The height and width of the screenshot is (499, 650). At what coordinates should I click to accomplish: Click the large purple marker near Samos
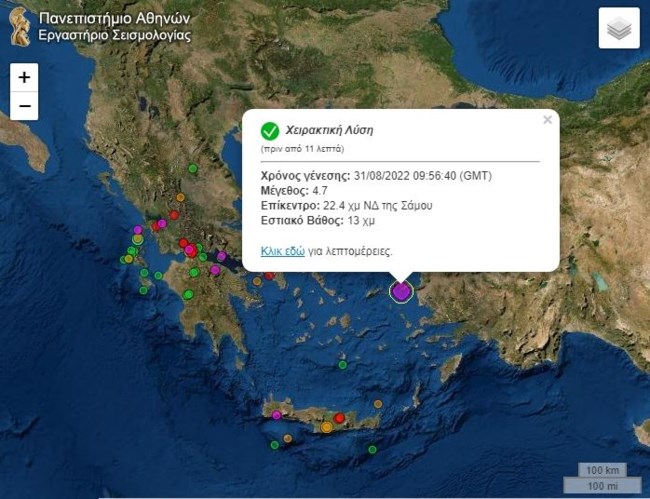tap(401, 291)
